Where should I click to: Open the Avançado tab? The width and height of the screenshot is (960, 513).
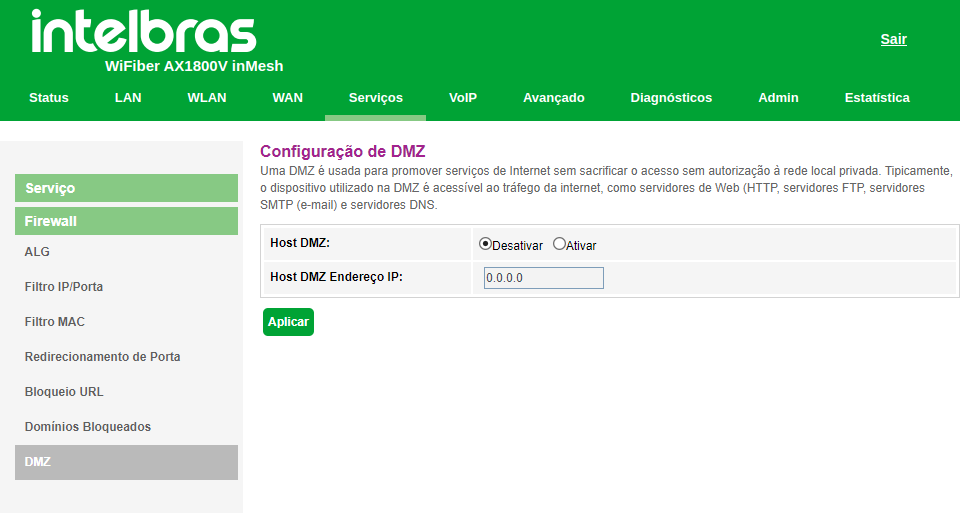[x=553, y=98]
